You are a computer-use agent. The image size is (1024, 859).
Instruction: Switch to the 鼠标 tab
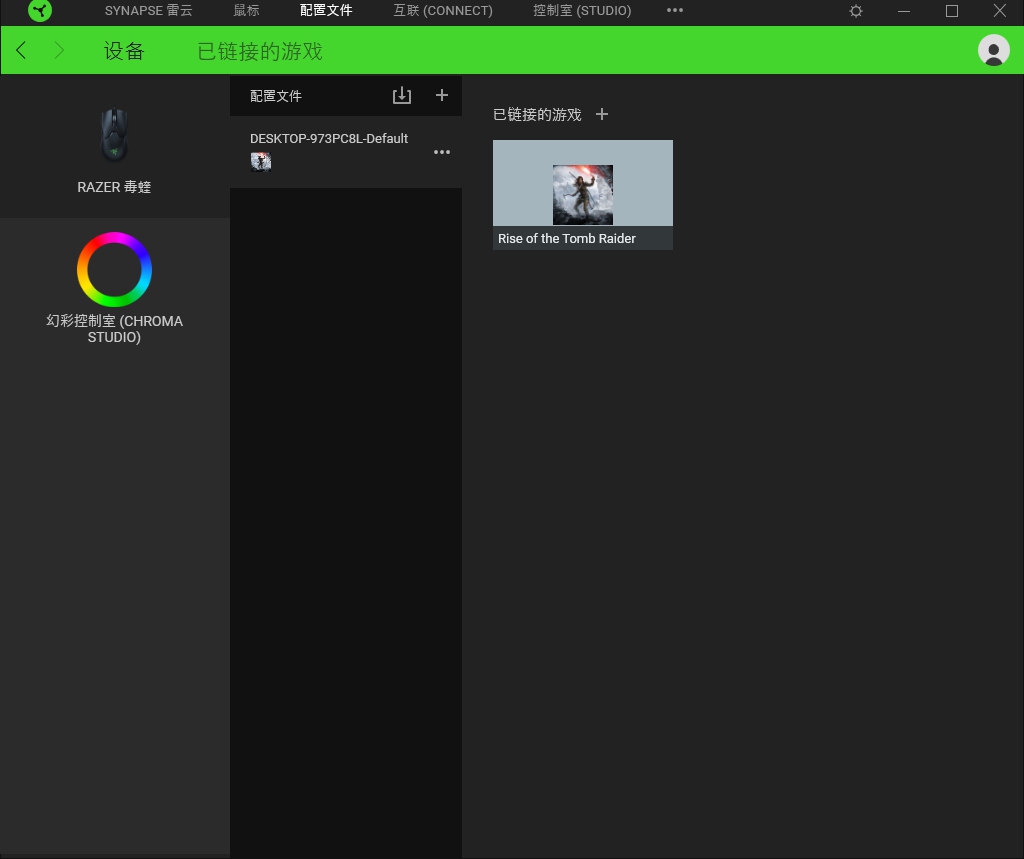pyautogui.click(x=246, y=11)
